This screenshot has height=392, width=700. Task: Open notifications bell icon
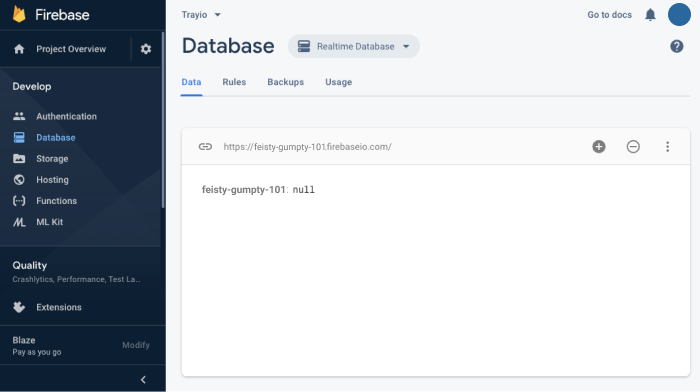pos(650,15)
